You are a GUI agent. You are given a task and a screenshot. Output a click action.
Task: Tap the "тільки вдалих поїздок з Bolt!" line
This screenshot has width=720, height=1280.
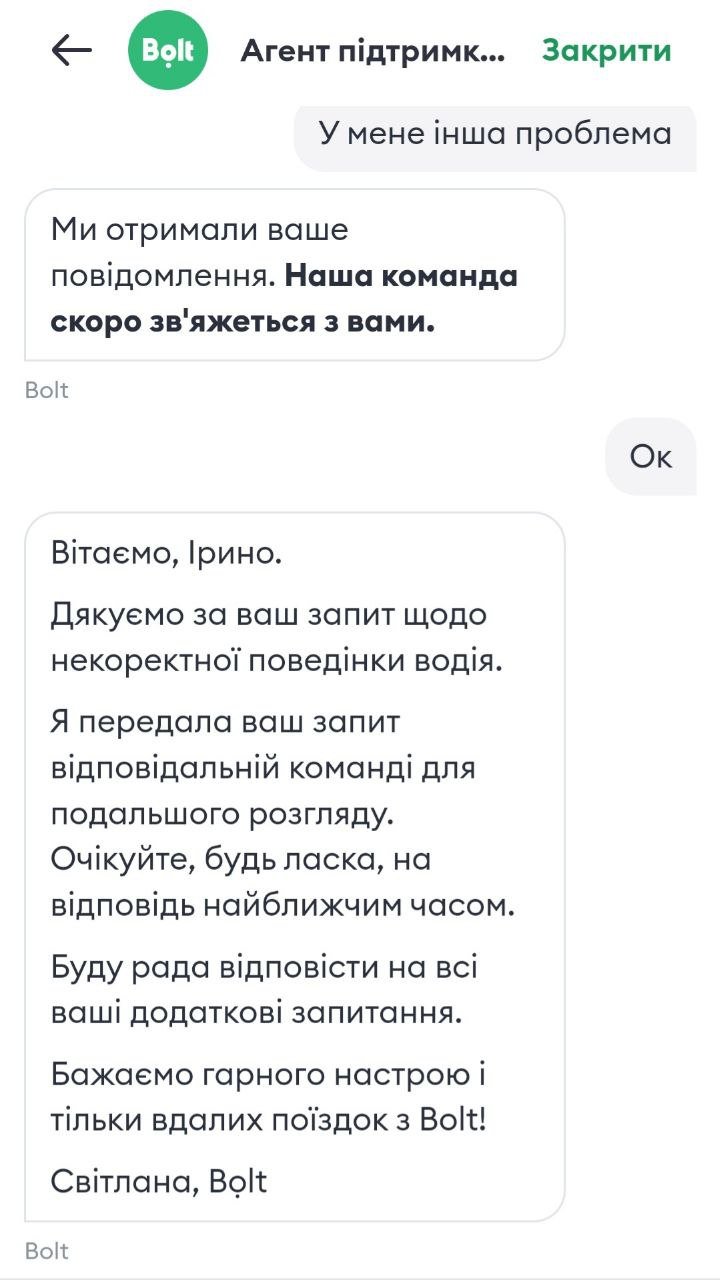tap(269, 1120)
